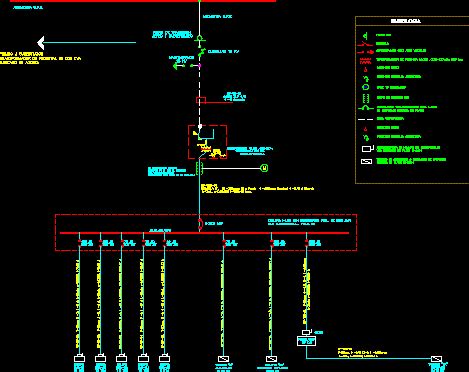Pick the green arc-on-line symbol in the legend
Image resolution: width=469 pixels, height=372 pixels.
366,108
